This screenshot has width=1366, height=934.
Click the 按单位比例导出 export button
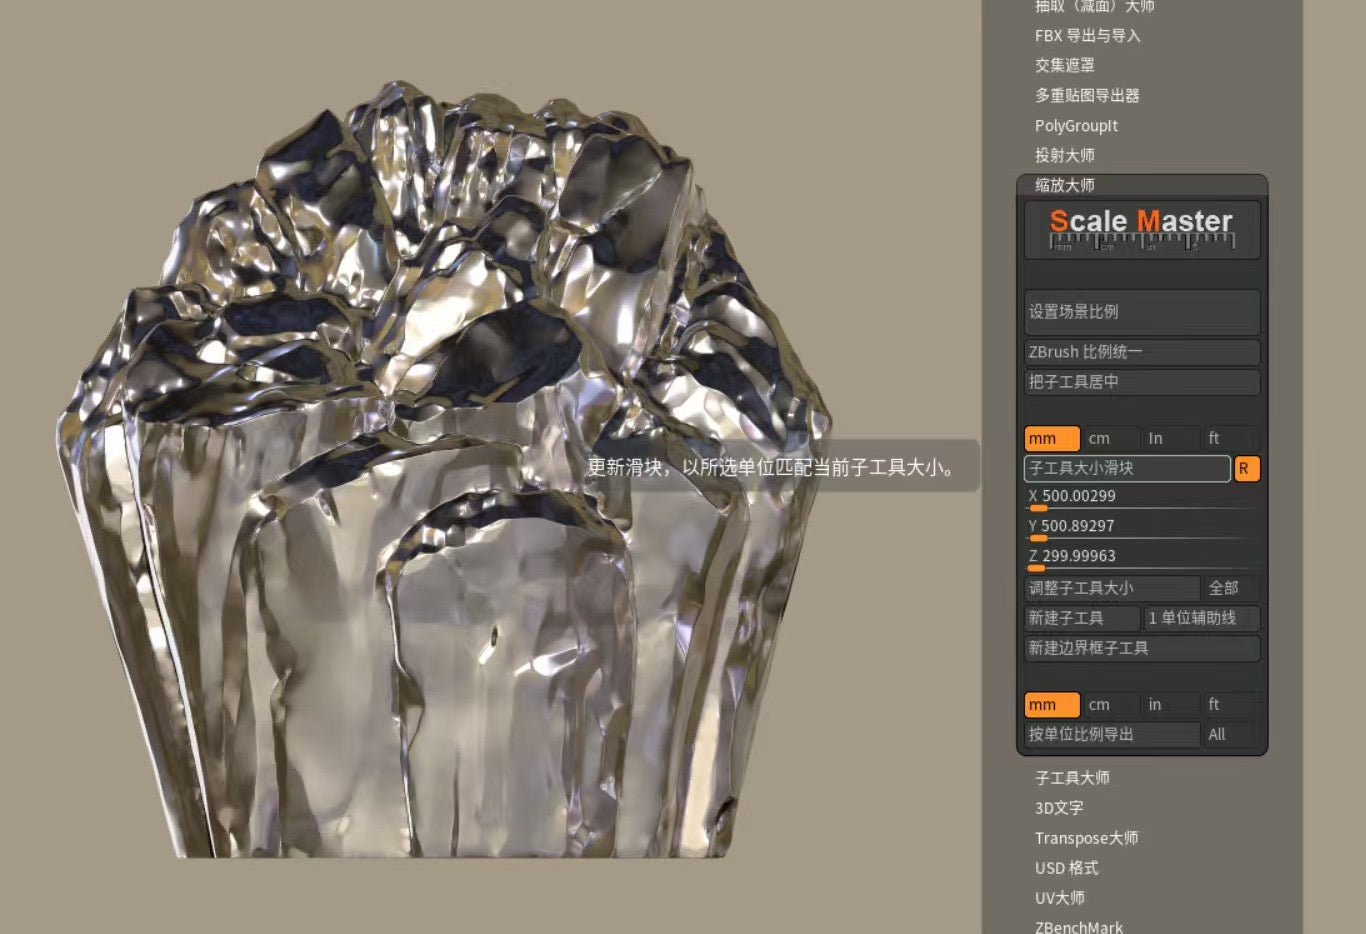pyautogui.click(x=1111, y=735)
